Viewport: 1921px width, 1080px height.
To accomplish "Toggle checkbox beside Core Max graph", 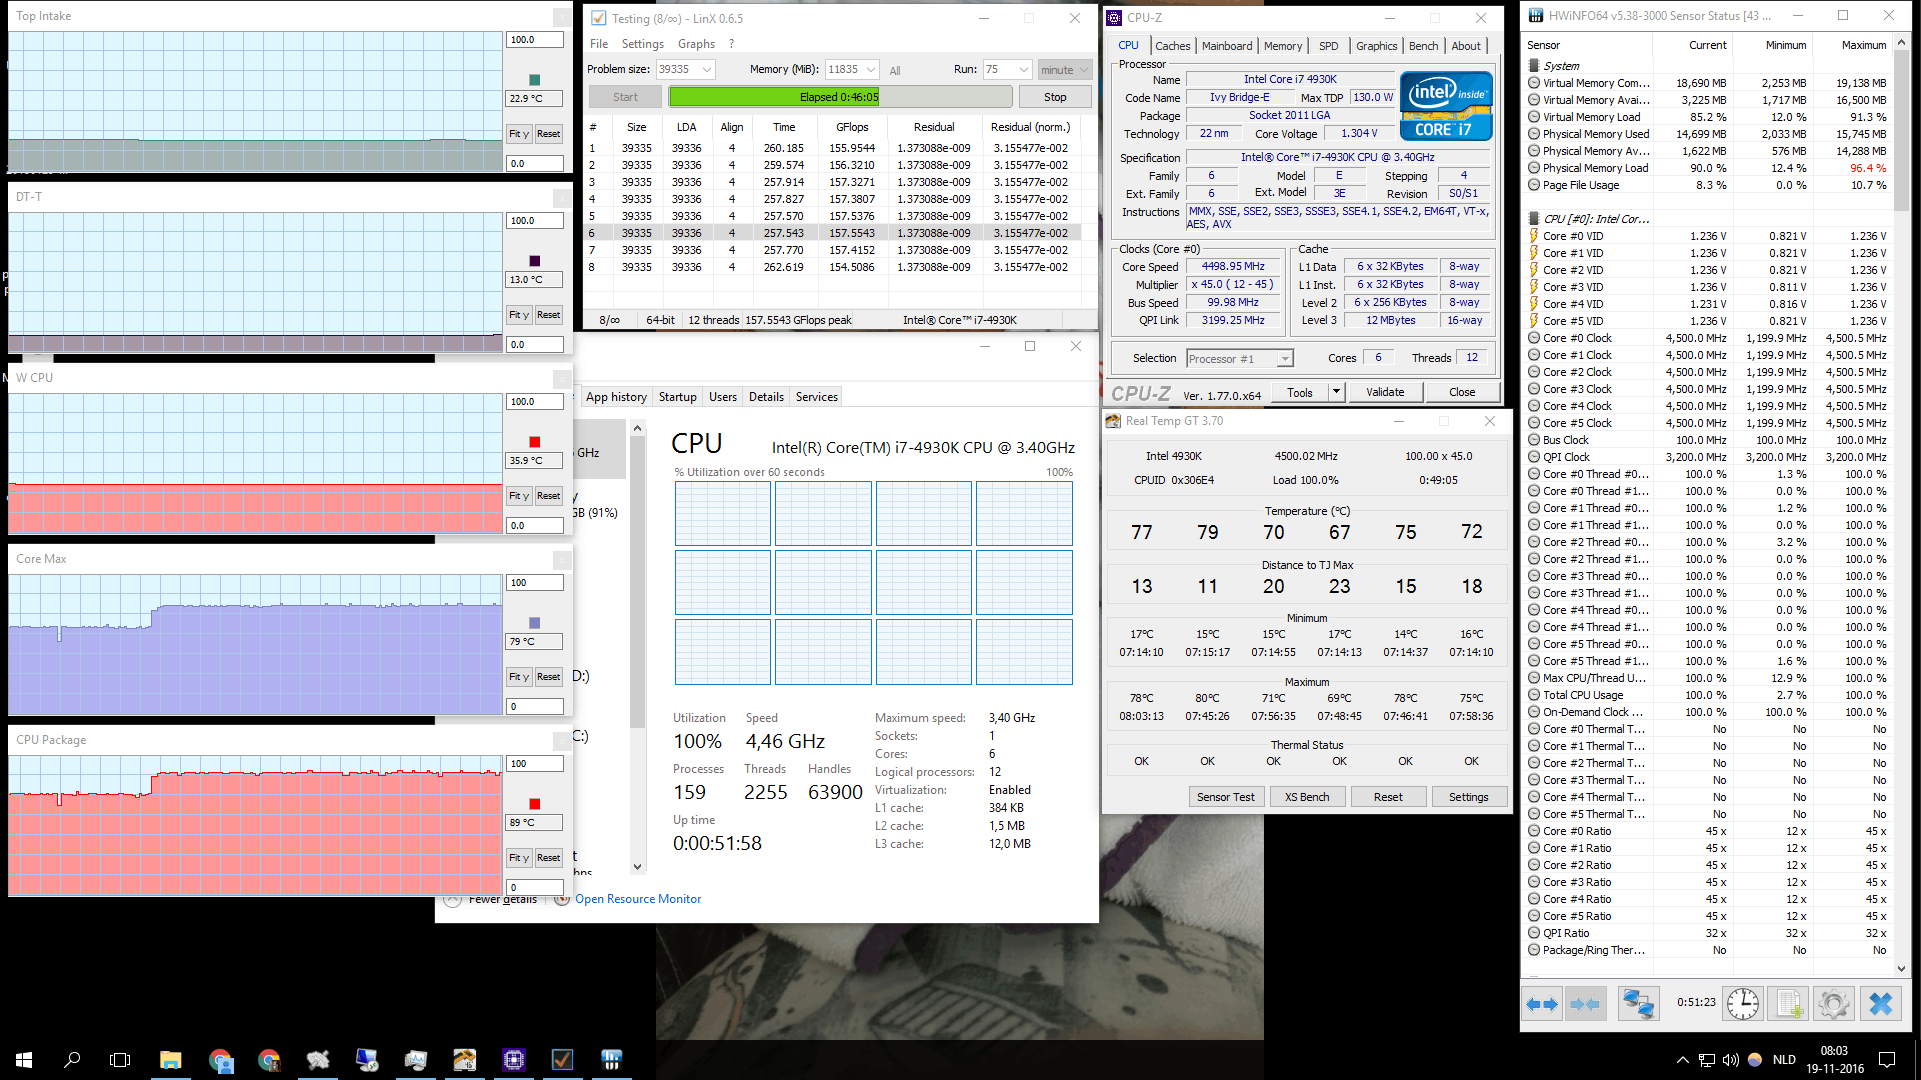I will (562, 560).
